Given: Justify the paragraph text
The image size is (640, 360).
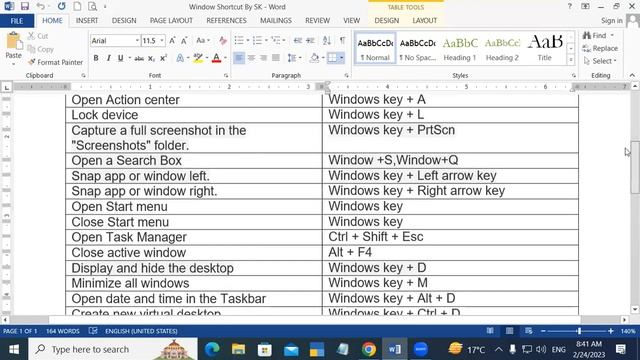Looking at the screenshot, I should [276, 58].
